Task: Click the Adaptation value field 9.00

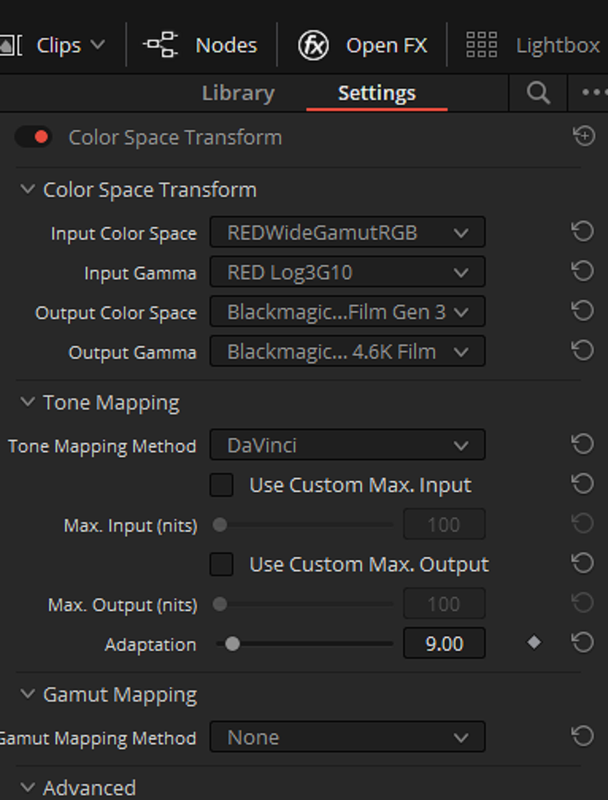Action: pyautogui.click(x=444, y=643)
